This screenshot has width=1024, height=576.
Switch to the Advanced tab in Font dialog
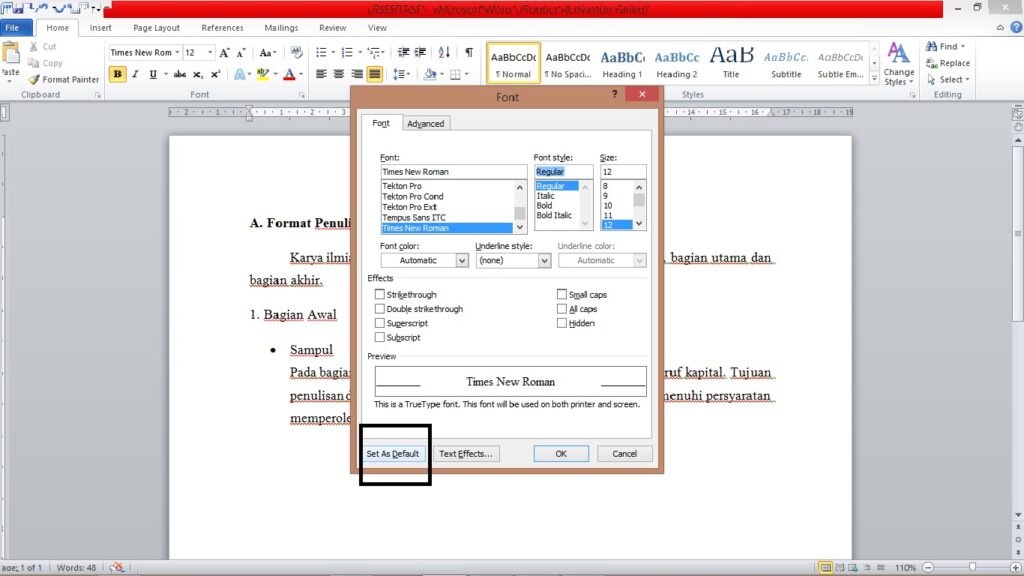tap(426, 123)
